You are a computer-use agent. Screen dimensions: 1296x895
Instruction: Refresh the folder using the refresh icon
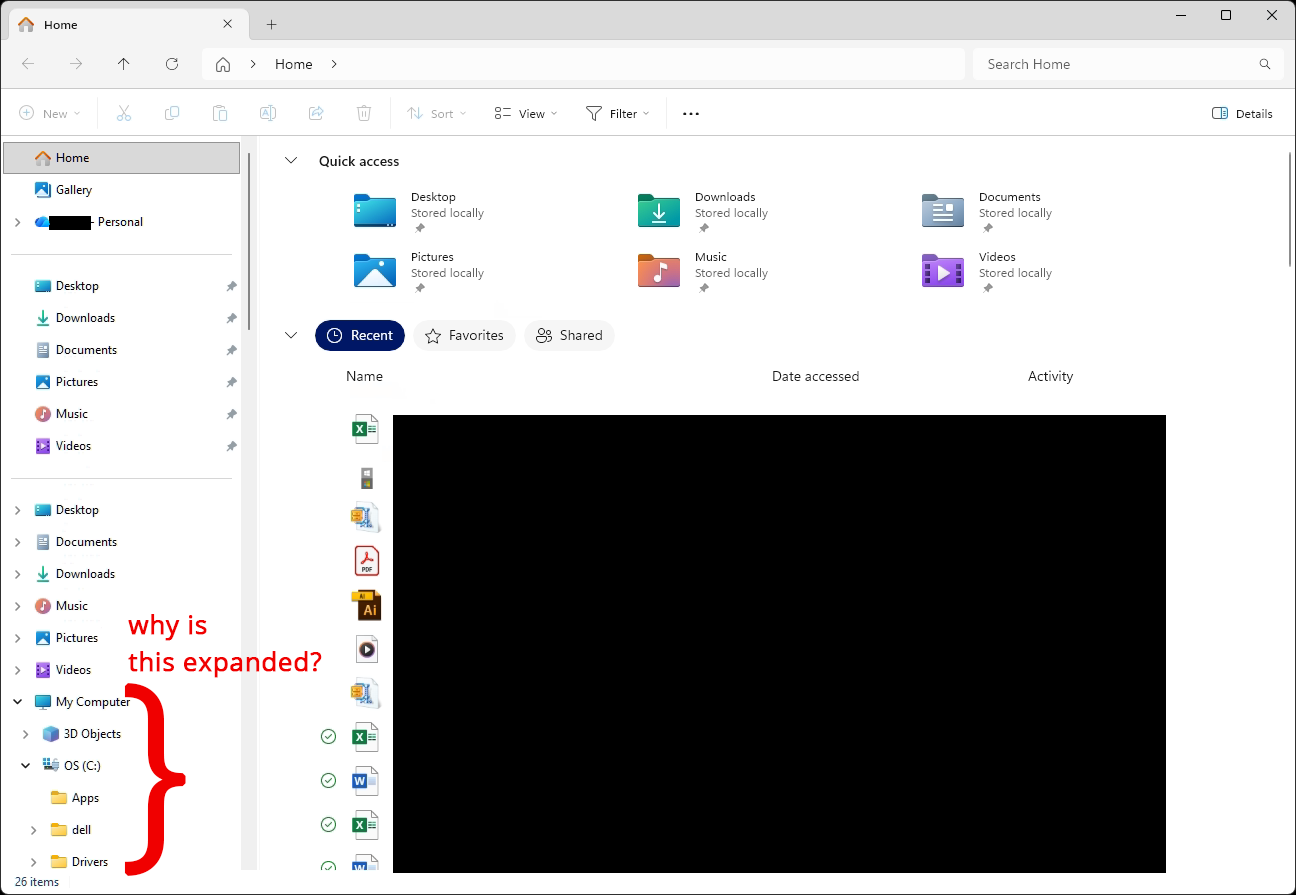click(172, 63)
